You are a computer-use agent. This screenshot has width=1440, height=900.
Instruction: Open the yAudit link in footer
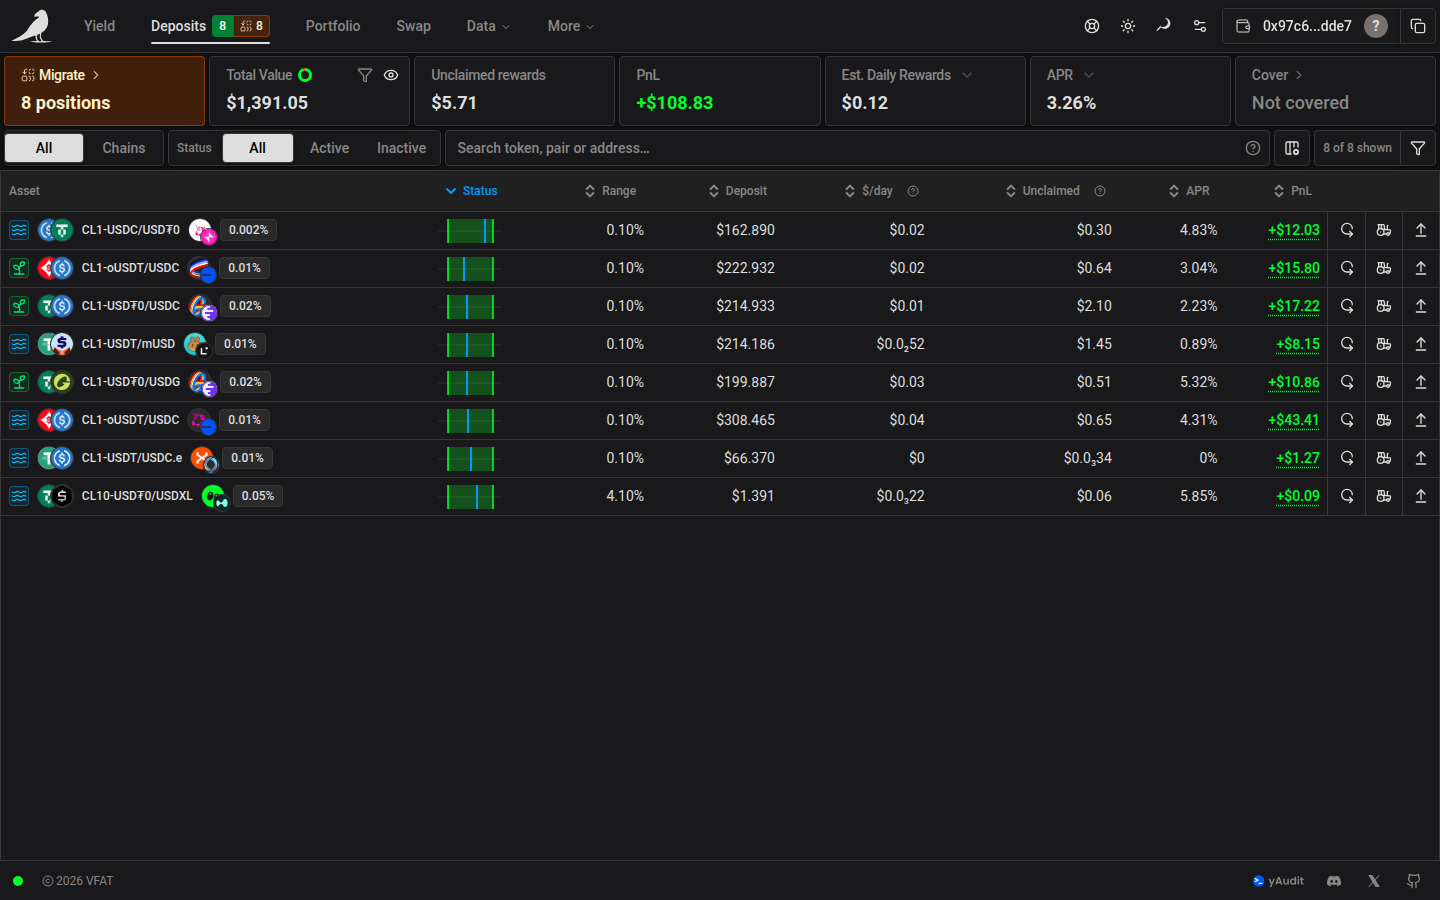pos(1278,881)
